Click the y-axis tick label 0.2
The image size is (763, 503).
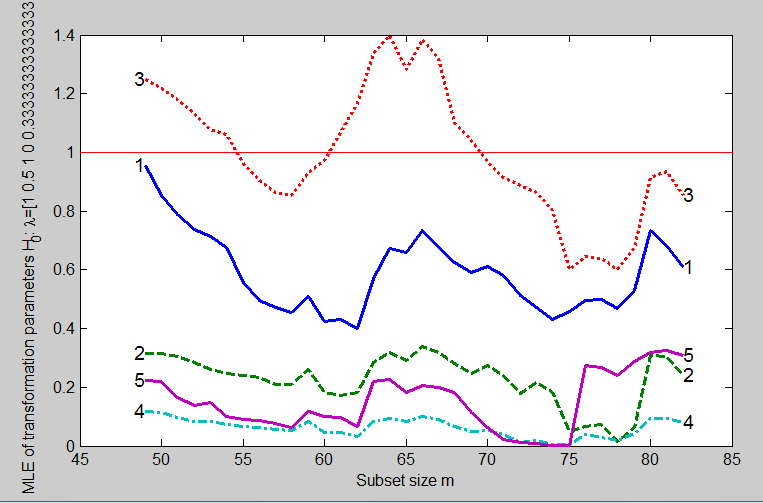[61, 388]
